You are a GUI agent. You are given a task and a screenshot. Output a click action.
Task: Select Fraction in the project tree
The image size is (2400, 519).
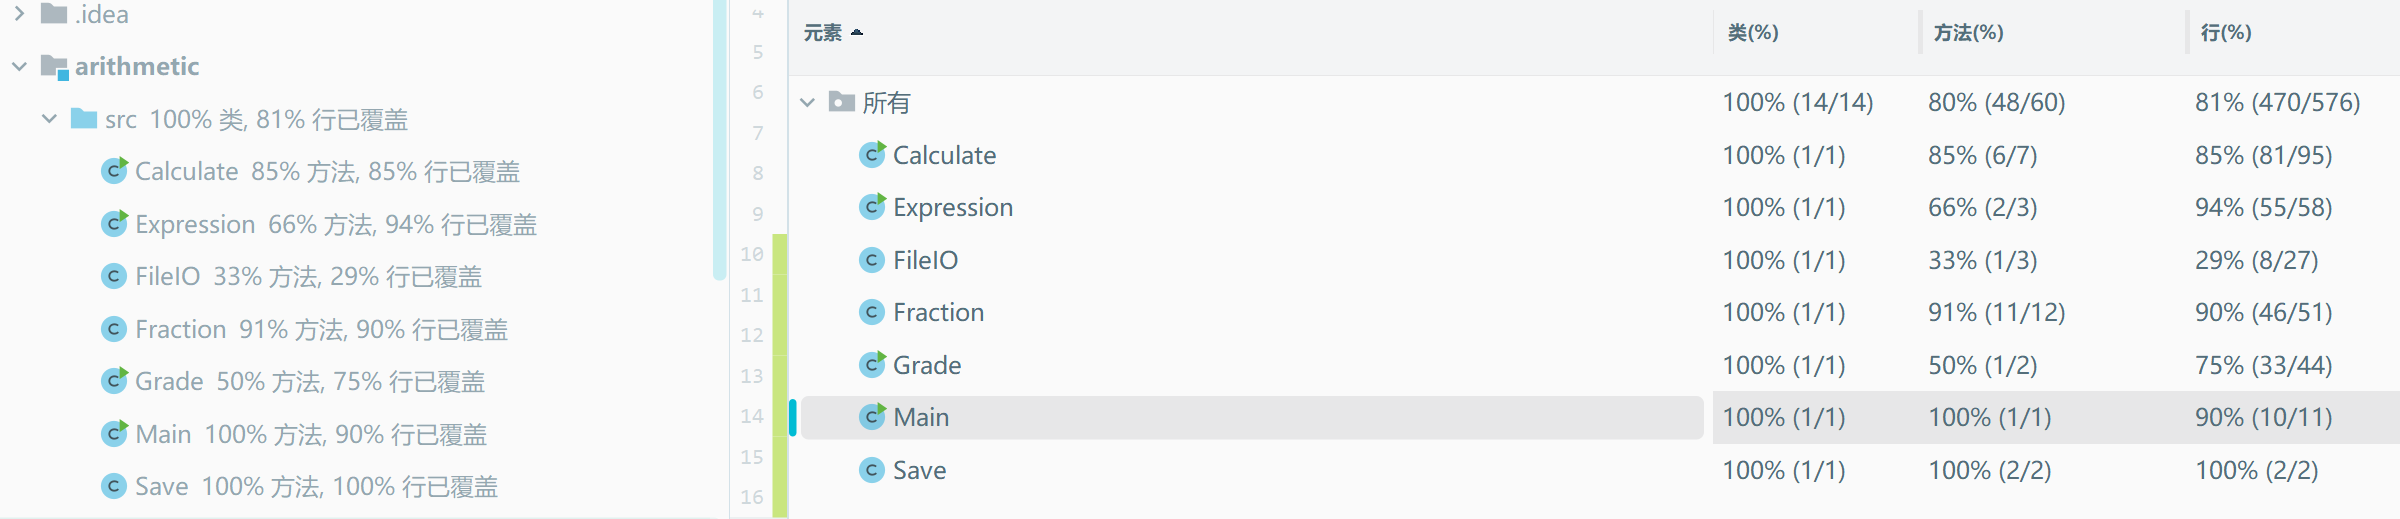click(x=181, y=329)
